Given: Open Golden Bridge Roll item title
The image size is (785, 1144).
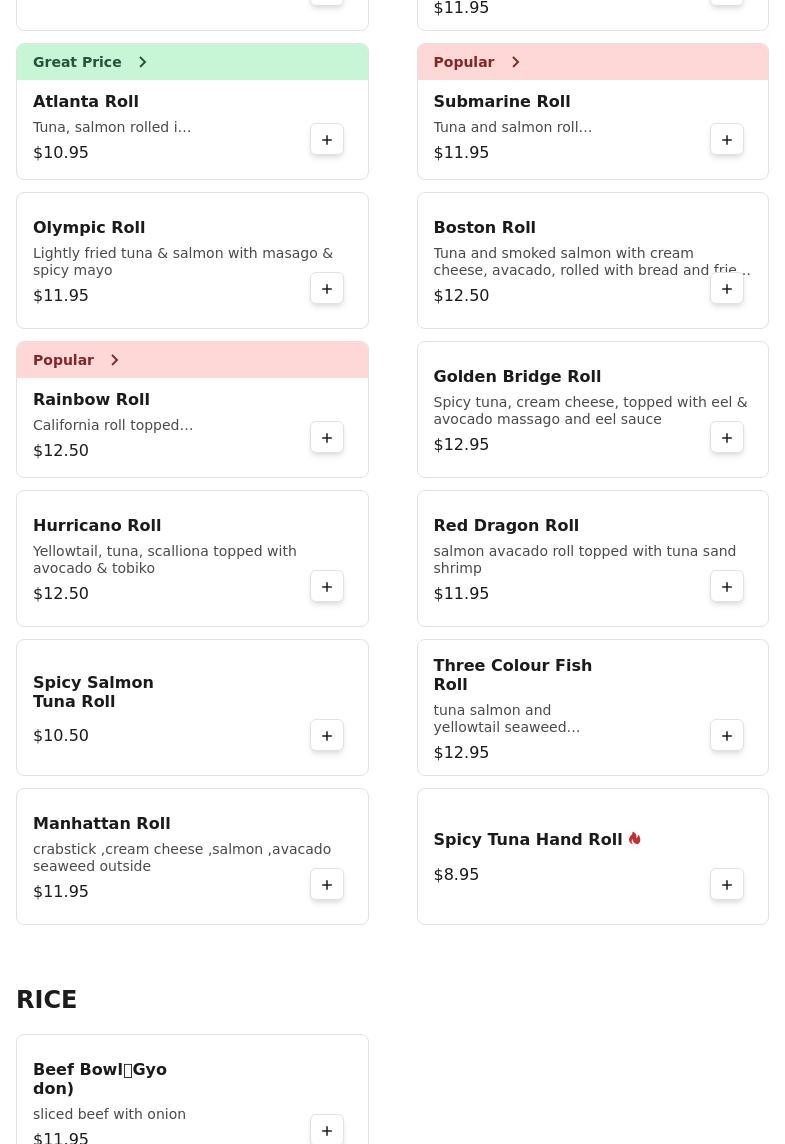Looking at the screenshot, I should (x=517, y=376).
